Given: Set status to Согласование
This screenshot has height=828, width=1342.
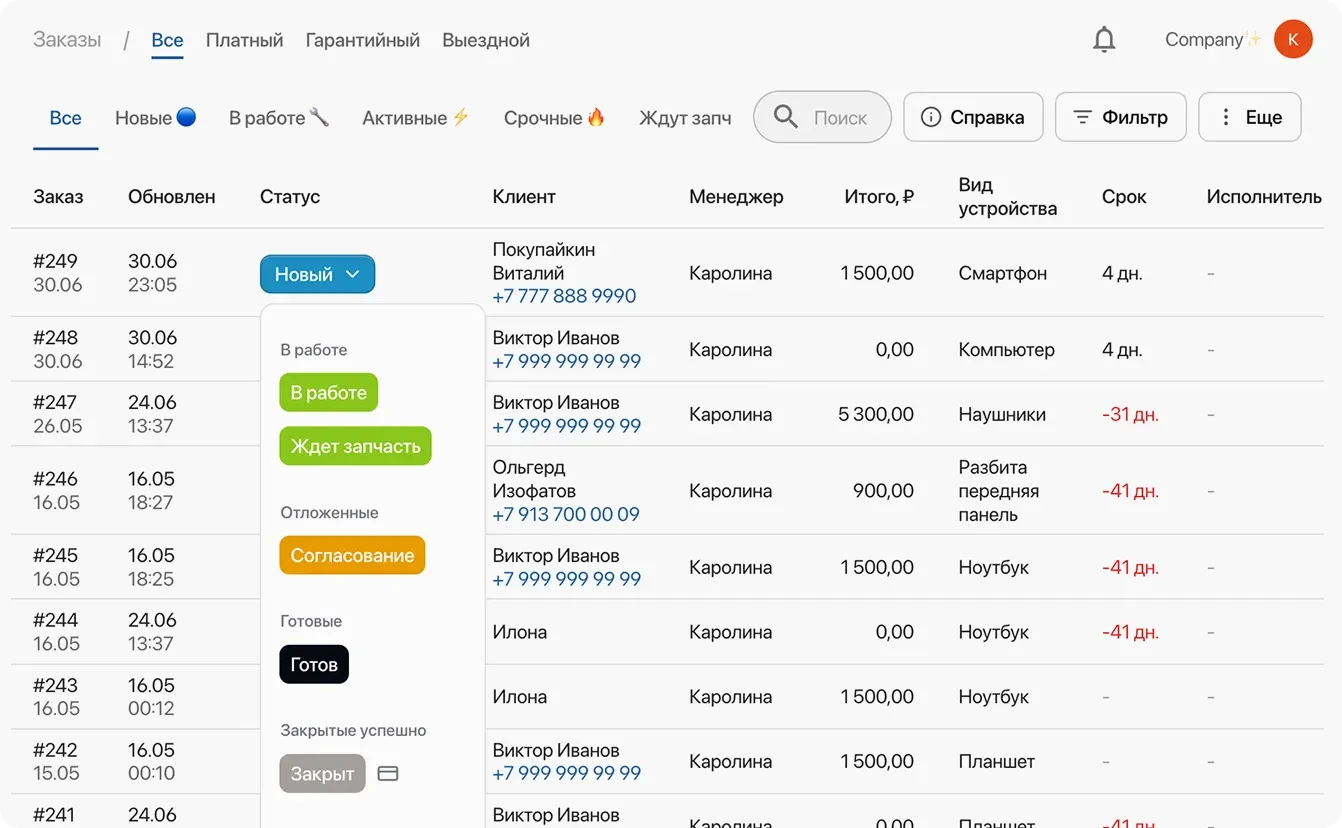Looking at the screenshot, I should pos(352,556).
